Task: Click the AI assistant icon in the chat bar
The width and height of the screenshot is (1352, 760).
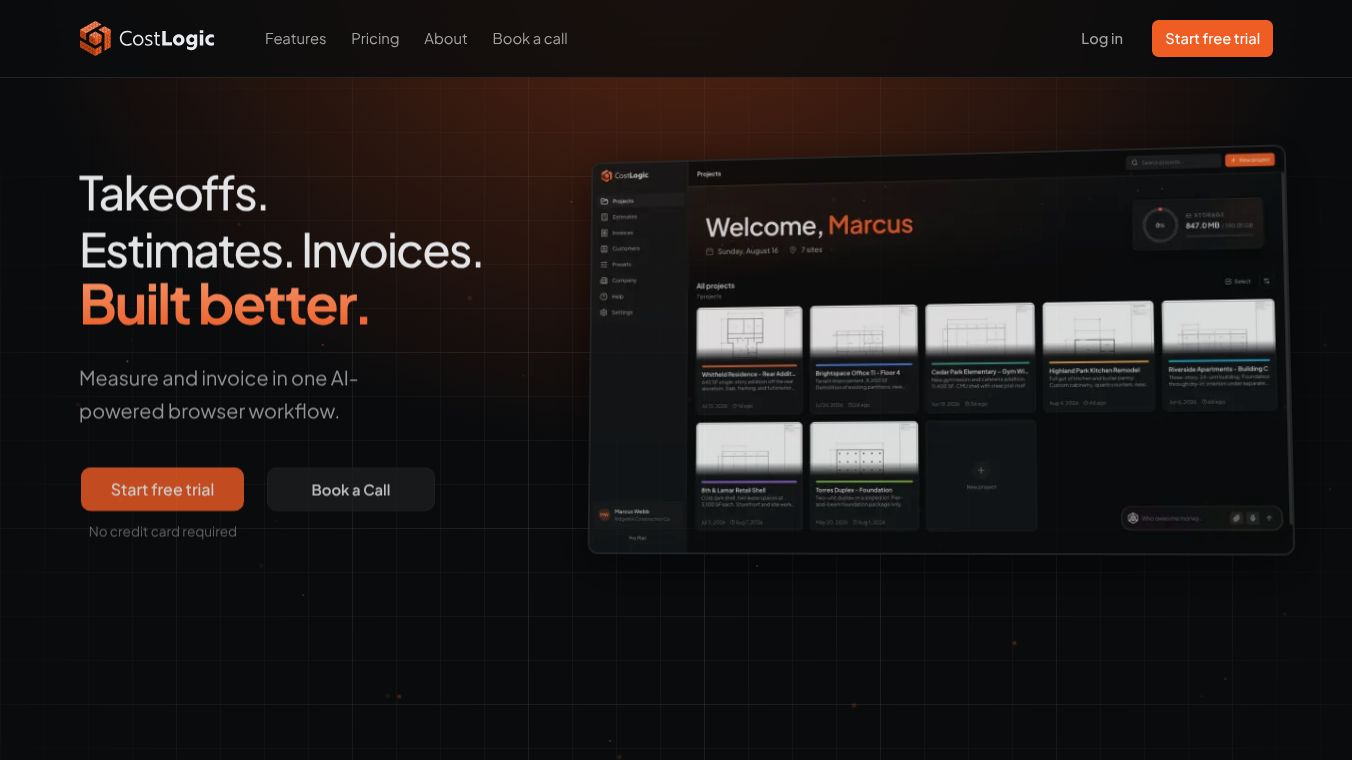Action: point(1133,518)
